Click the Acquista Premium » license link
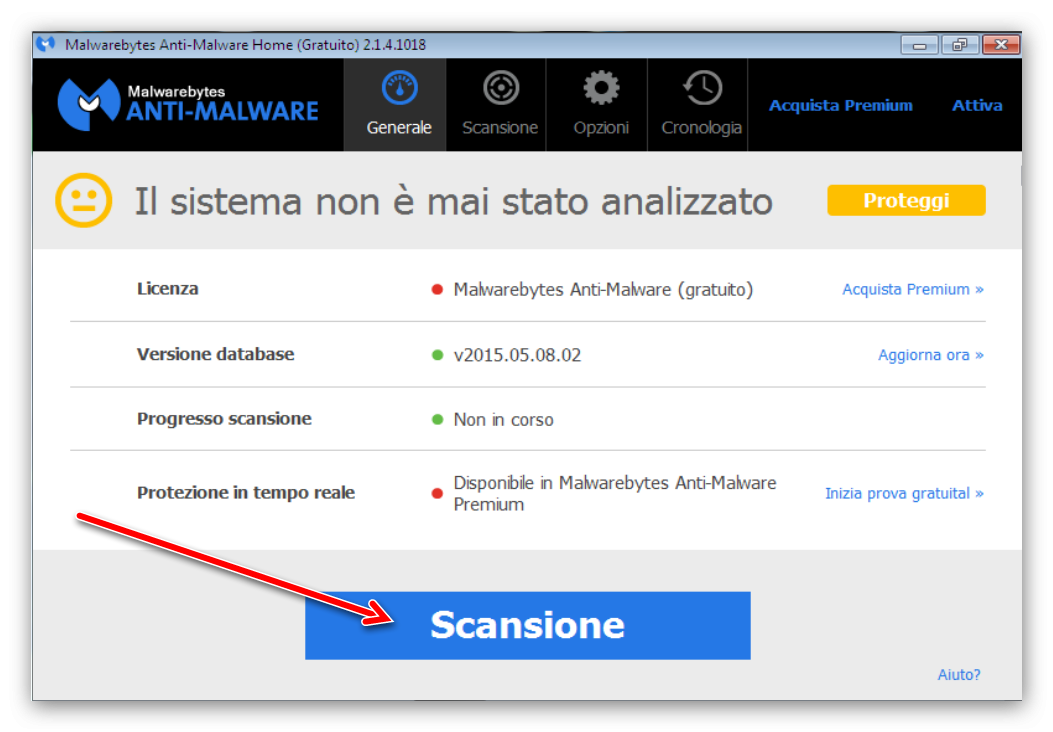 pos(913,289)
